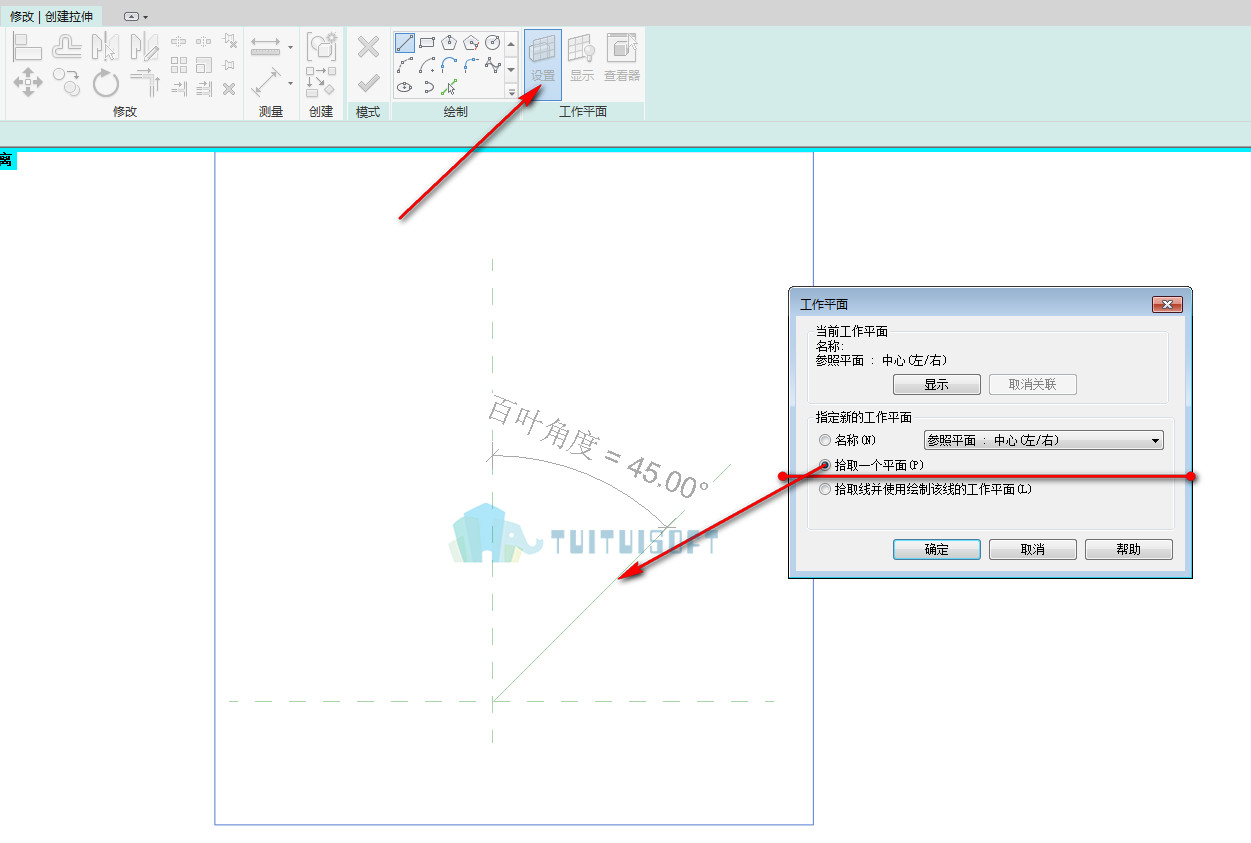This screenshot has width=1251, height=843.
Task: Activate the Move tool
Action: pos(27,83)
